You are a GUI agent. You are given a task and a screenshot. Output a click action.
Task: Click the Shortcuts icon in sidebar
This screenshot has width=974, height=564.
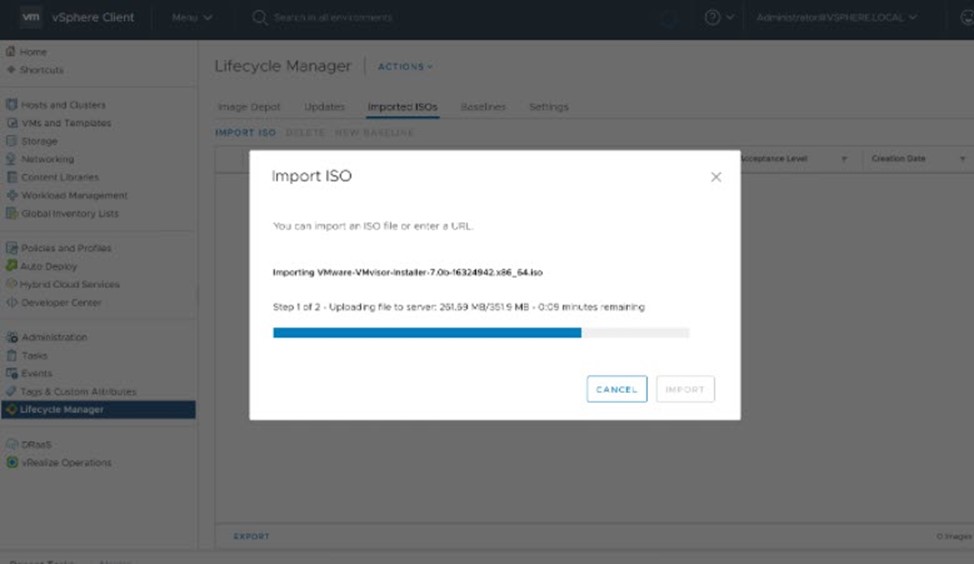pyautogui.click(x=11, y=70)
